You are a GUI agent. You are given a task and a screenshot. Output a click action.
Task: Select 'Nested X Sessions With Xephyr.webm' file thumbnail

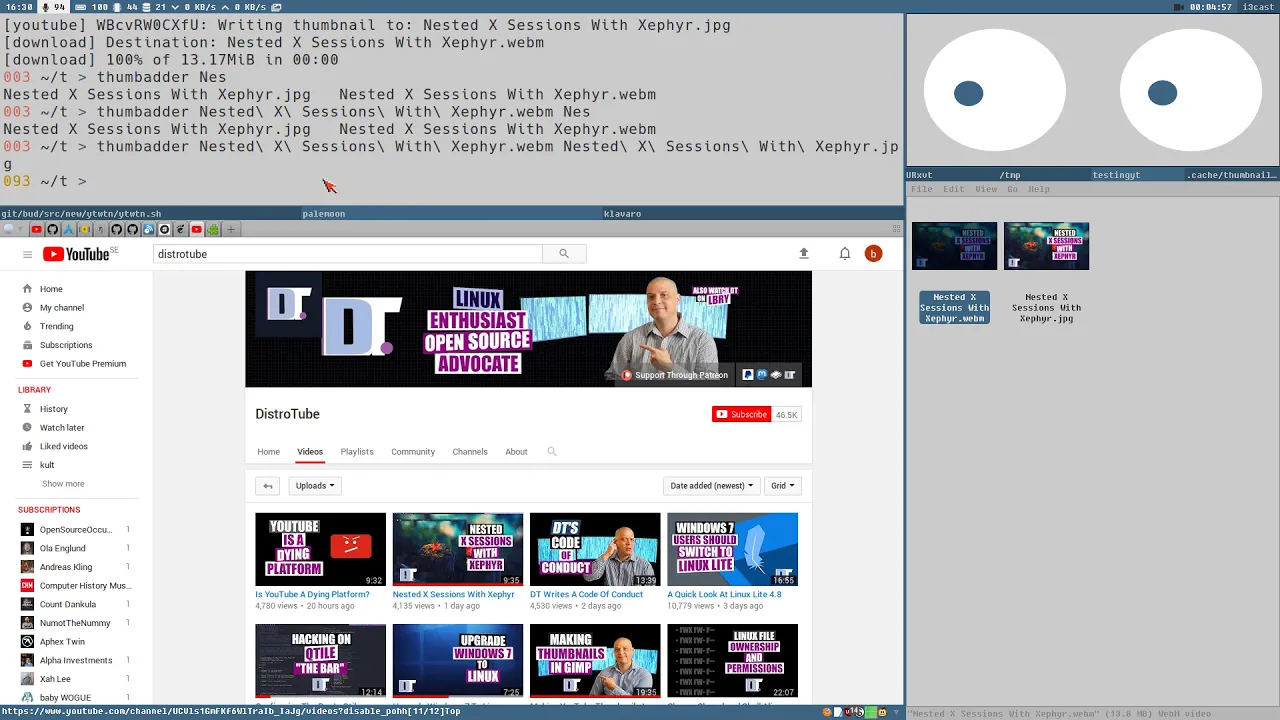954,246
